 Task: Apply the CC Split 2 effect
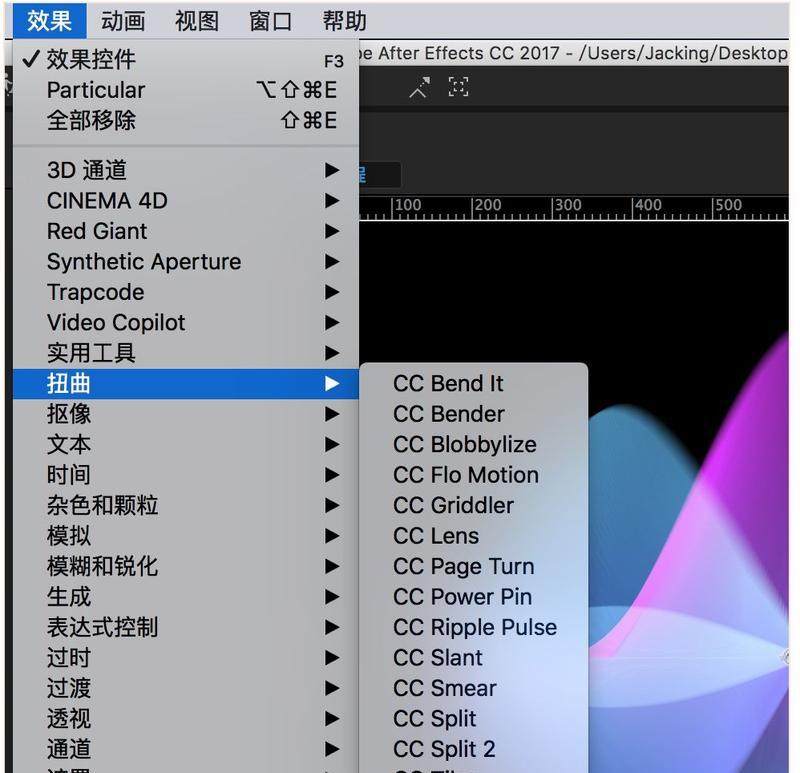point(474,749)
